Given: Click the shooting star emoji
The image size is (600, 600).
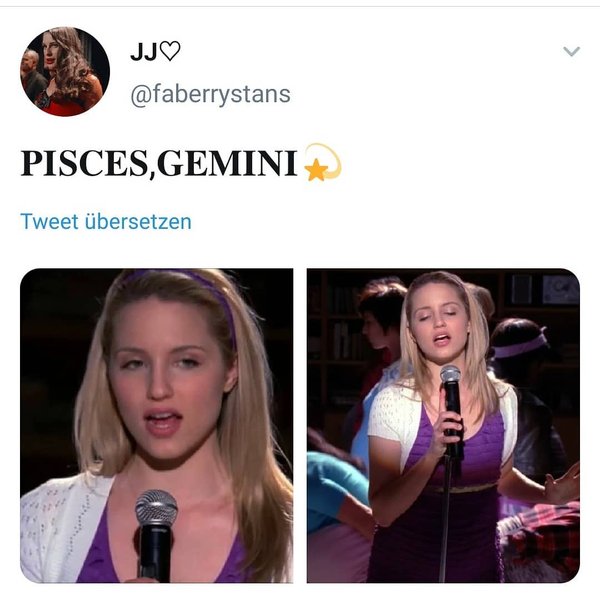Looking at the screenshot, I should point(322,162).
